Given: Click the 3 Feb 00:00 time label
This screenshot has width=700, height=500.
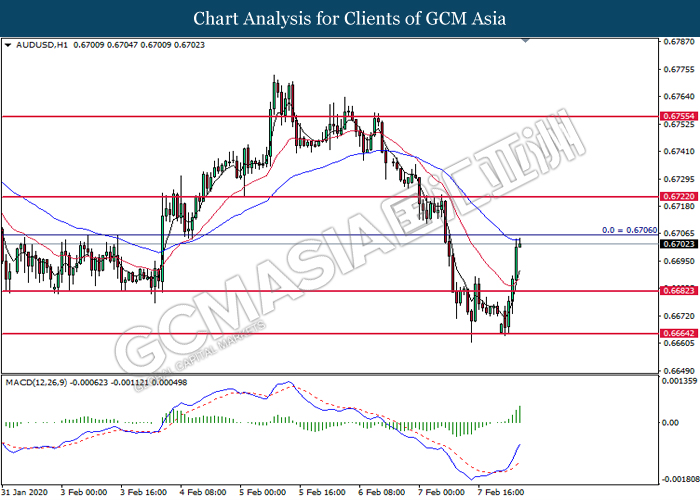Looking at the screenshot, I should pos(84,492).
